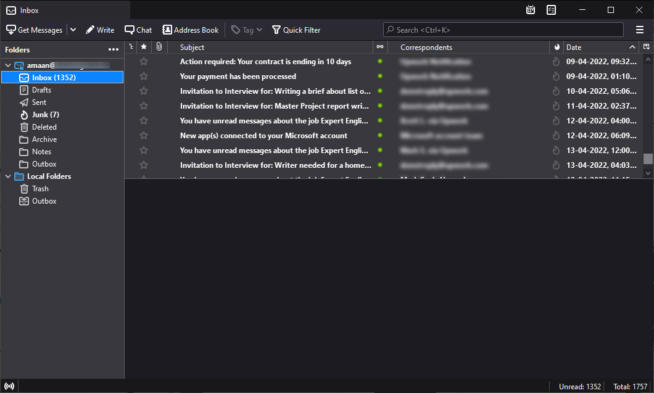Screen dimensions: 654x393
Task: Star the 13-04-2022 12:00 unread messages email
Action: point(144,151)
